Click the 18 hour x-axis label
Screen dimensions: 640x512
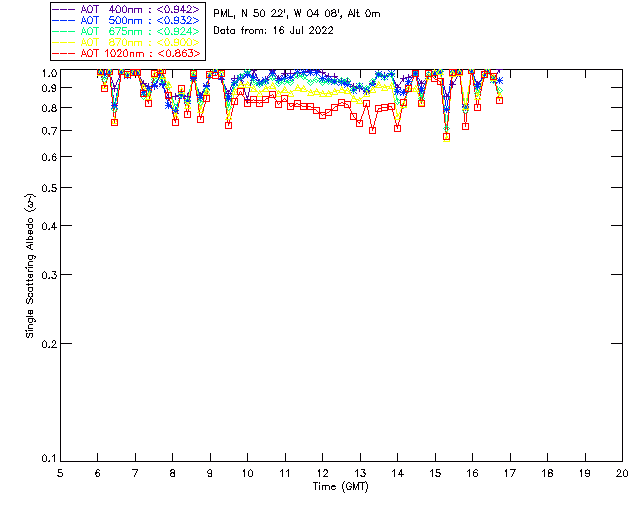tap(547, 473)
